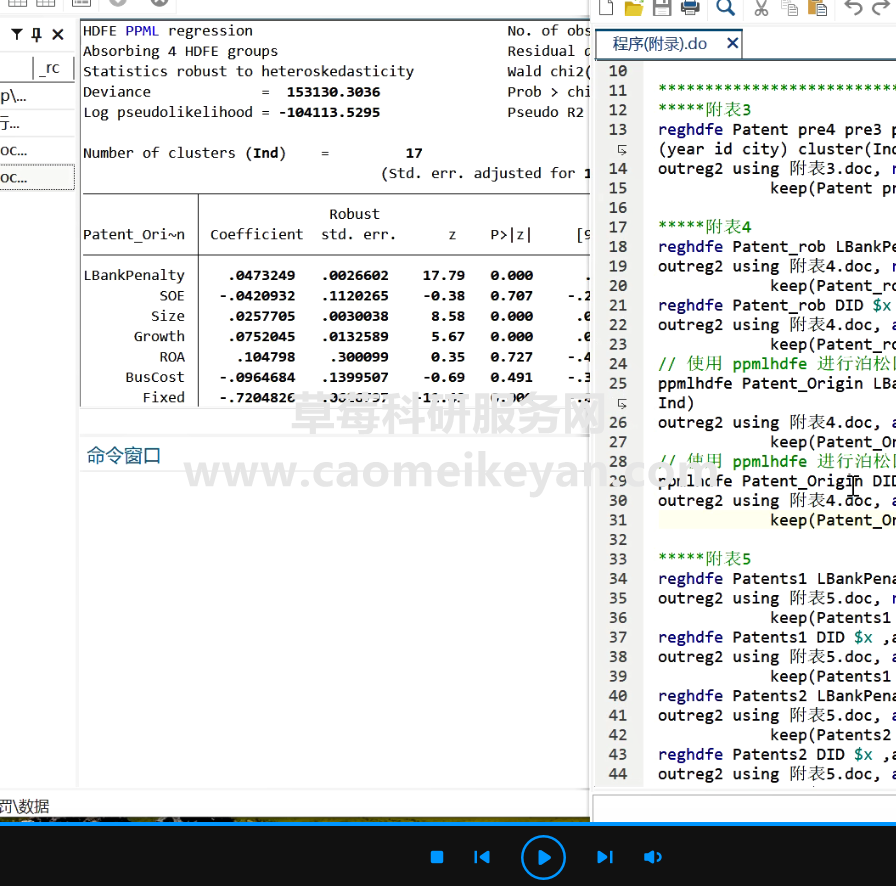
Task: Skip to the next video track
Action: pos(605,857)
